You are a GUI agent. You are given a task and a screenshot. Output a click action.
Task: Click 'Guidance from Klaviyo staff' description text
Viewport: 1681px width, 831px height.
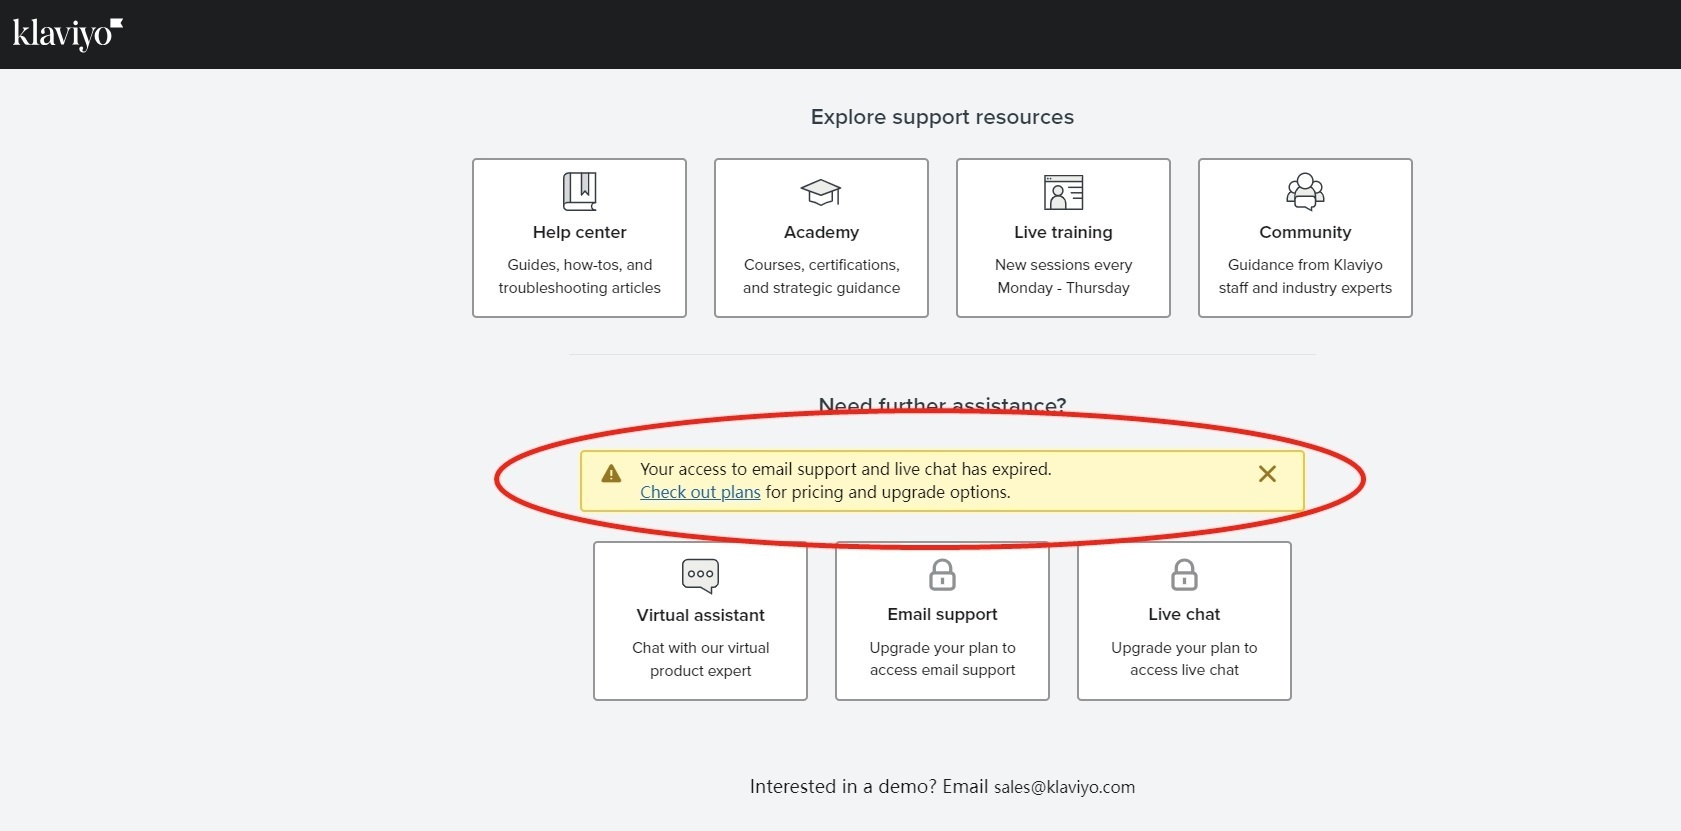pos(1305,276)
